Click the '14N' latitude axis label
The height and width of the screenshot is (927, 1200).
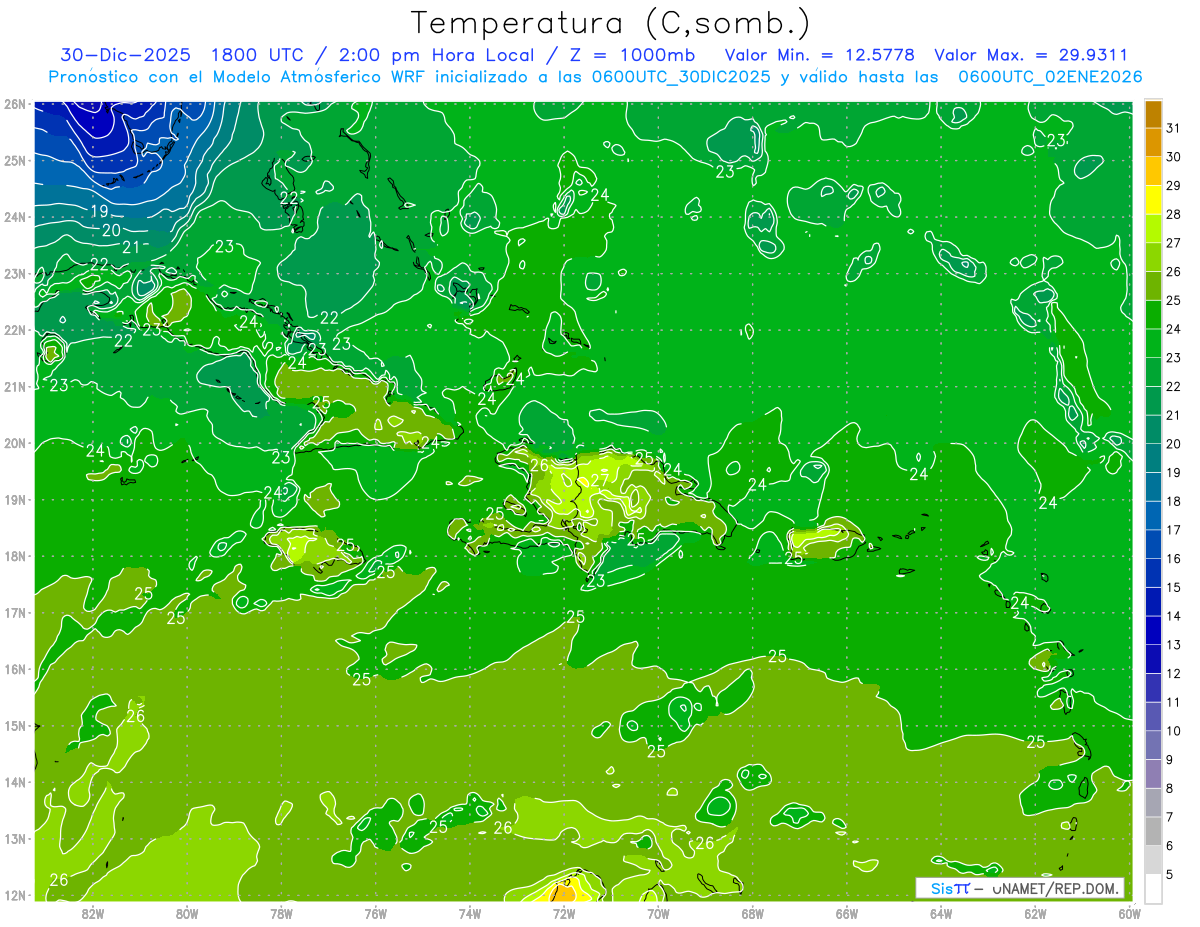point(14,782)
